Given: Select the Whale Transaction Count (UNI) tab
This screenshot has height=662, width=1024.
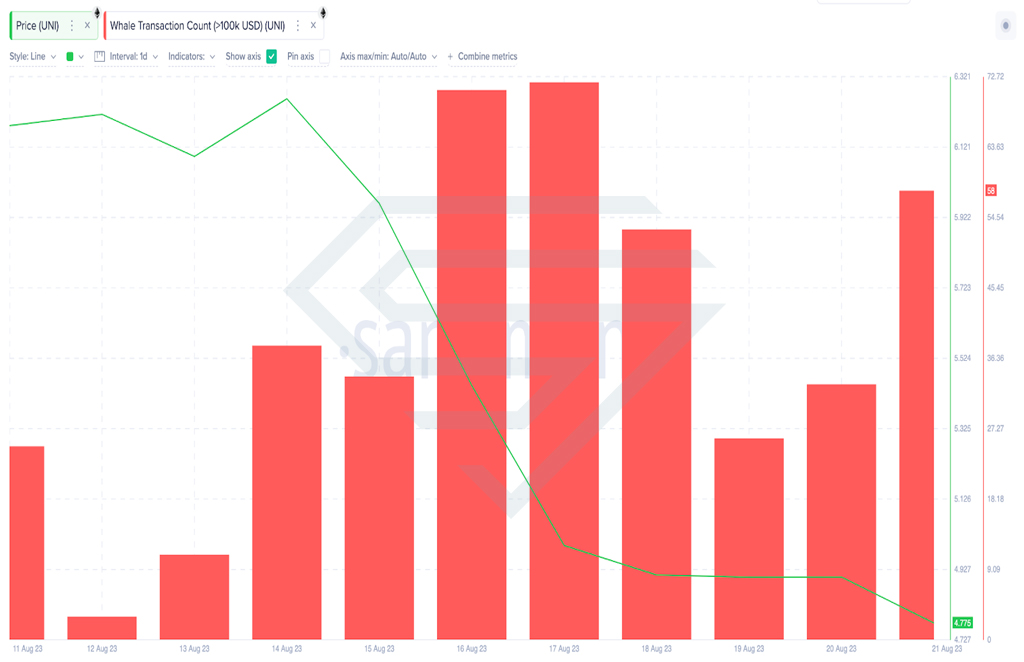Looking at the screenshot, I should pyautogui.click(x=197, y=25).
